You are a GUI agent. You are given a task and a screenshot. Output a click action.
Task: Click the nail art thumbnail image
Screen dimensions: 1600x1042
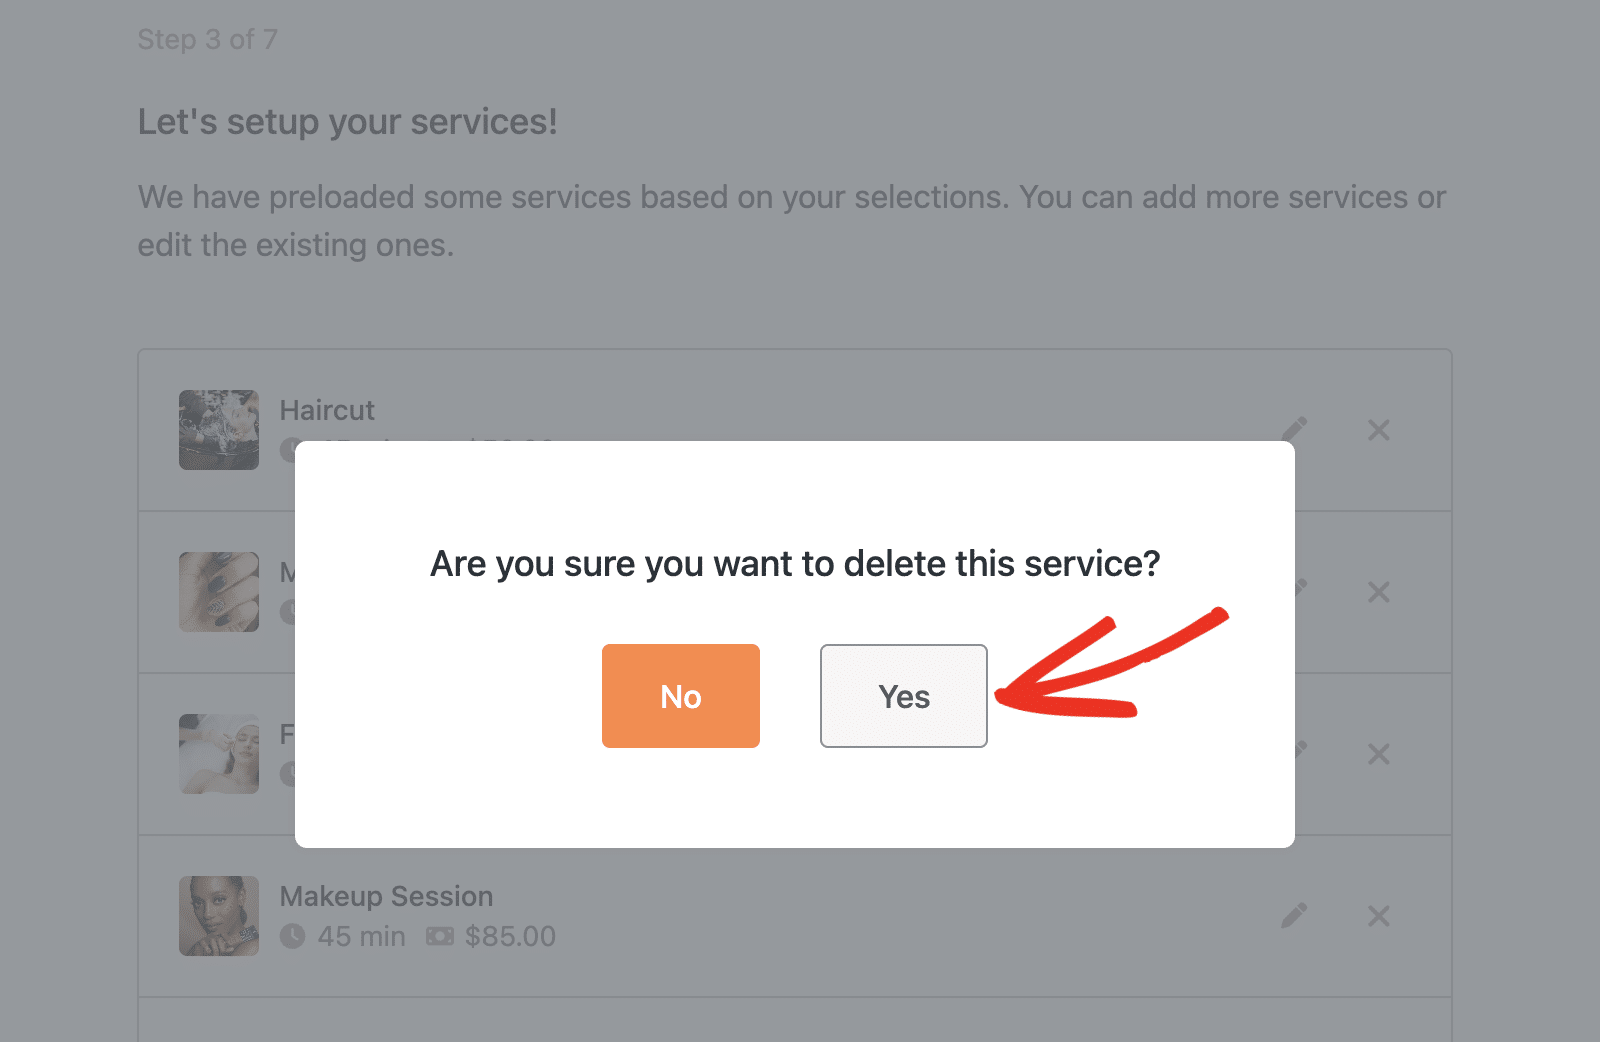pos(219,592)
